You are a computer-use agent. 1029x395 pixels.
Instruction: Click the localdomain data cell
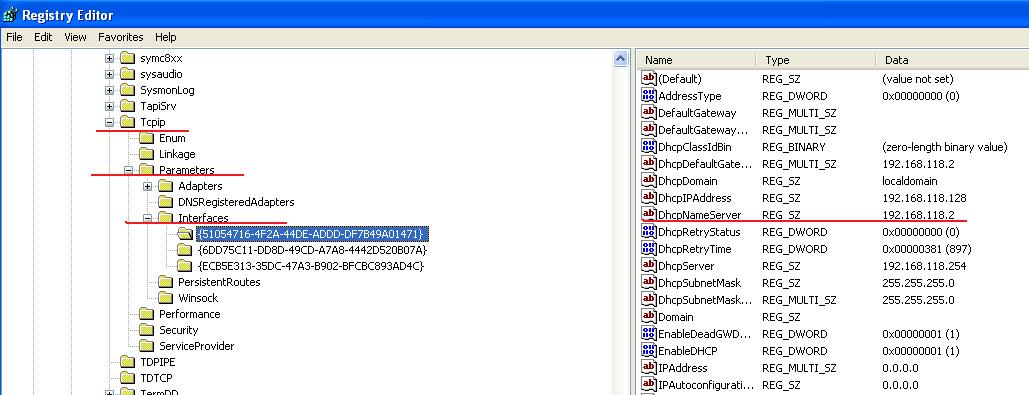[910, 180]
